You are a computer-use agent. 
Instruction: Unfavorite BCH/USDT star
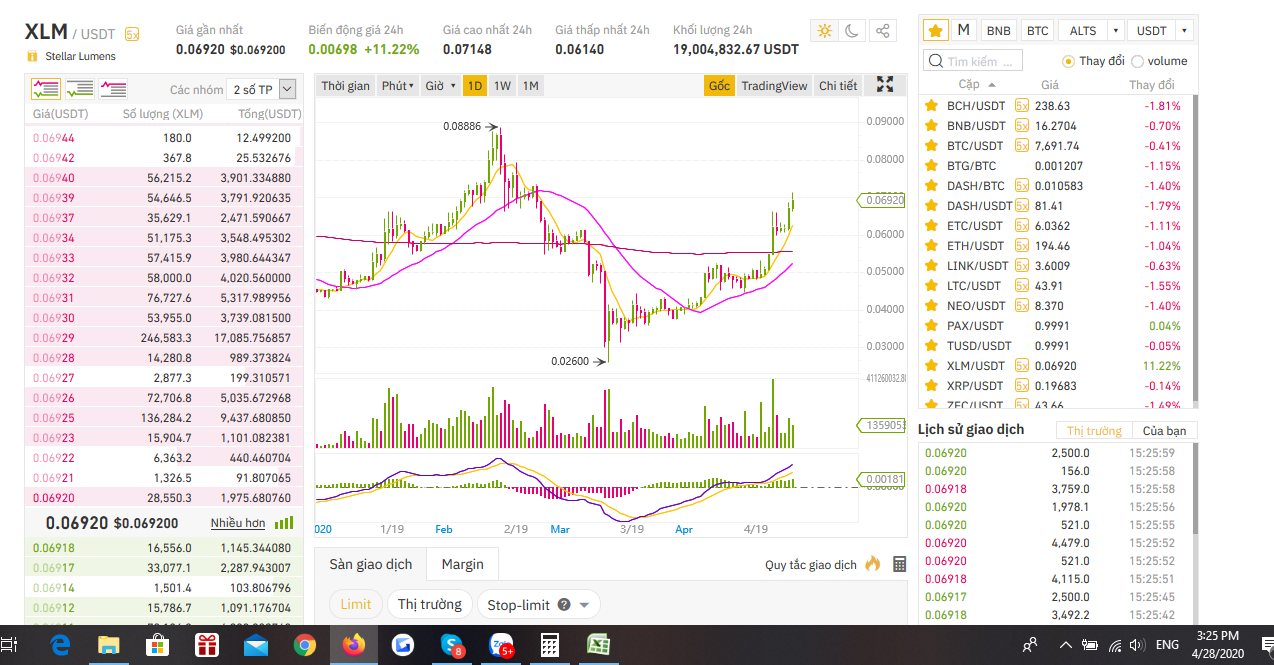coord(931,105)
